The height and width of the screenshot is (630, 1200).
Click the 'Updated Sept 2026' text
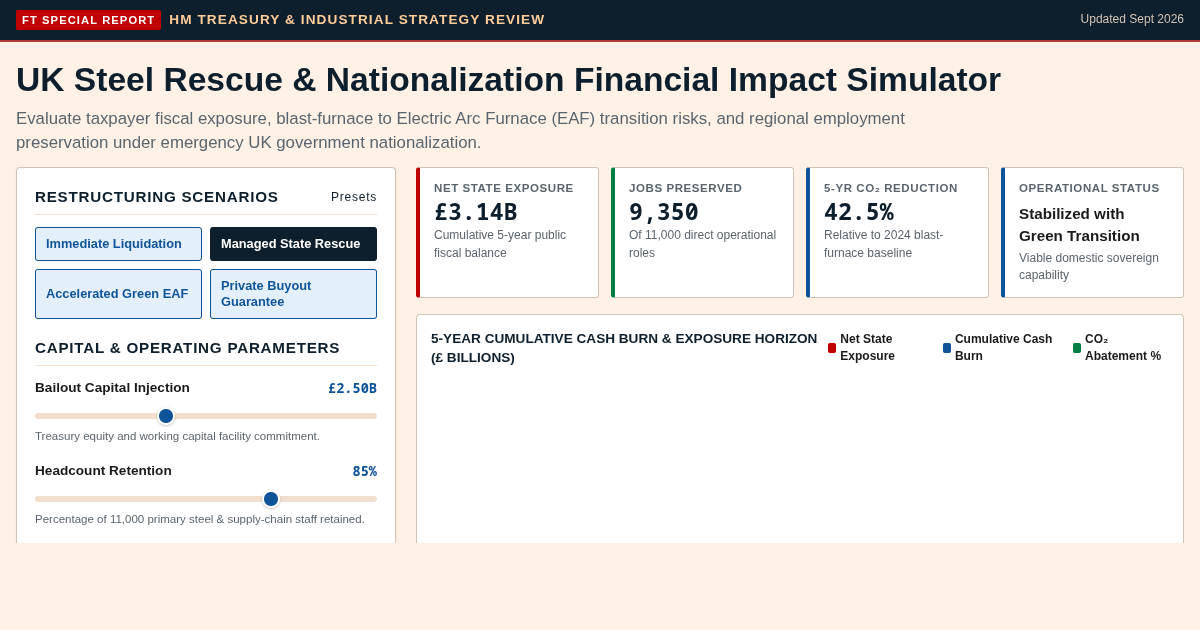pyautogui.click(x=1132, y=19)
